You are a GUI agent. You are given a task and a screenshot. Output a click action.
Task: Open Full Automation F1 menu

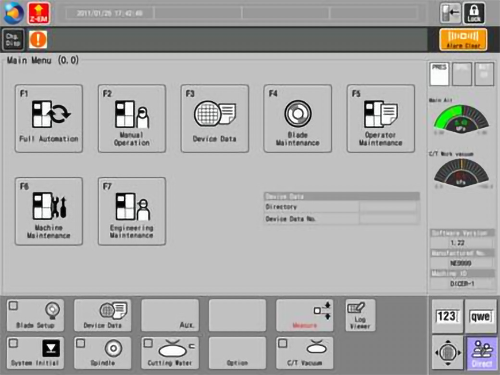click(49, 118)
